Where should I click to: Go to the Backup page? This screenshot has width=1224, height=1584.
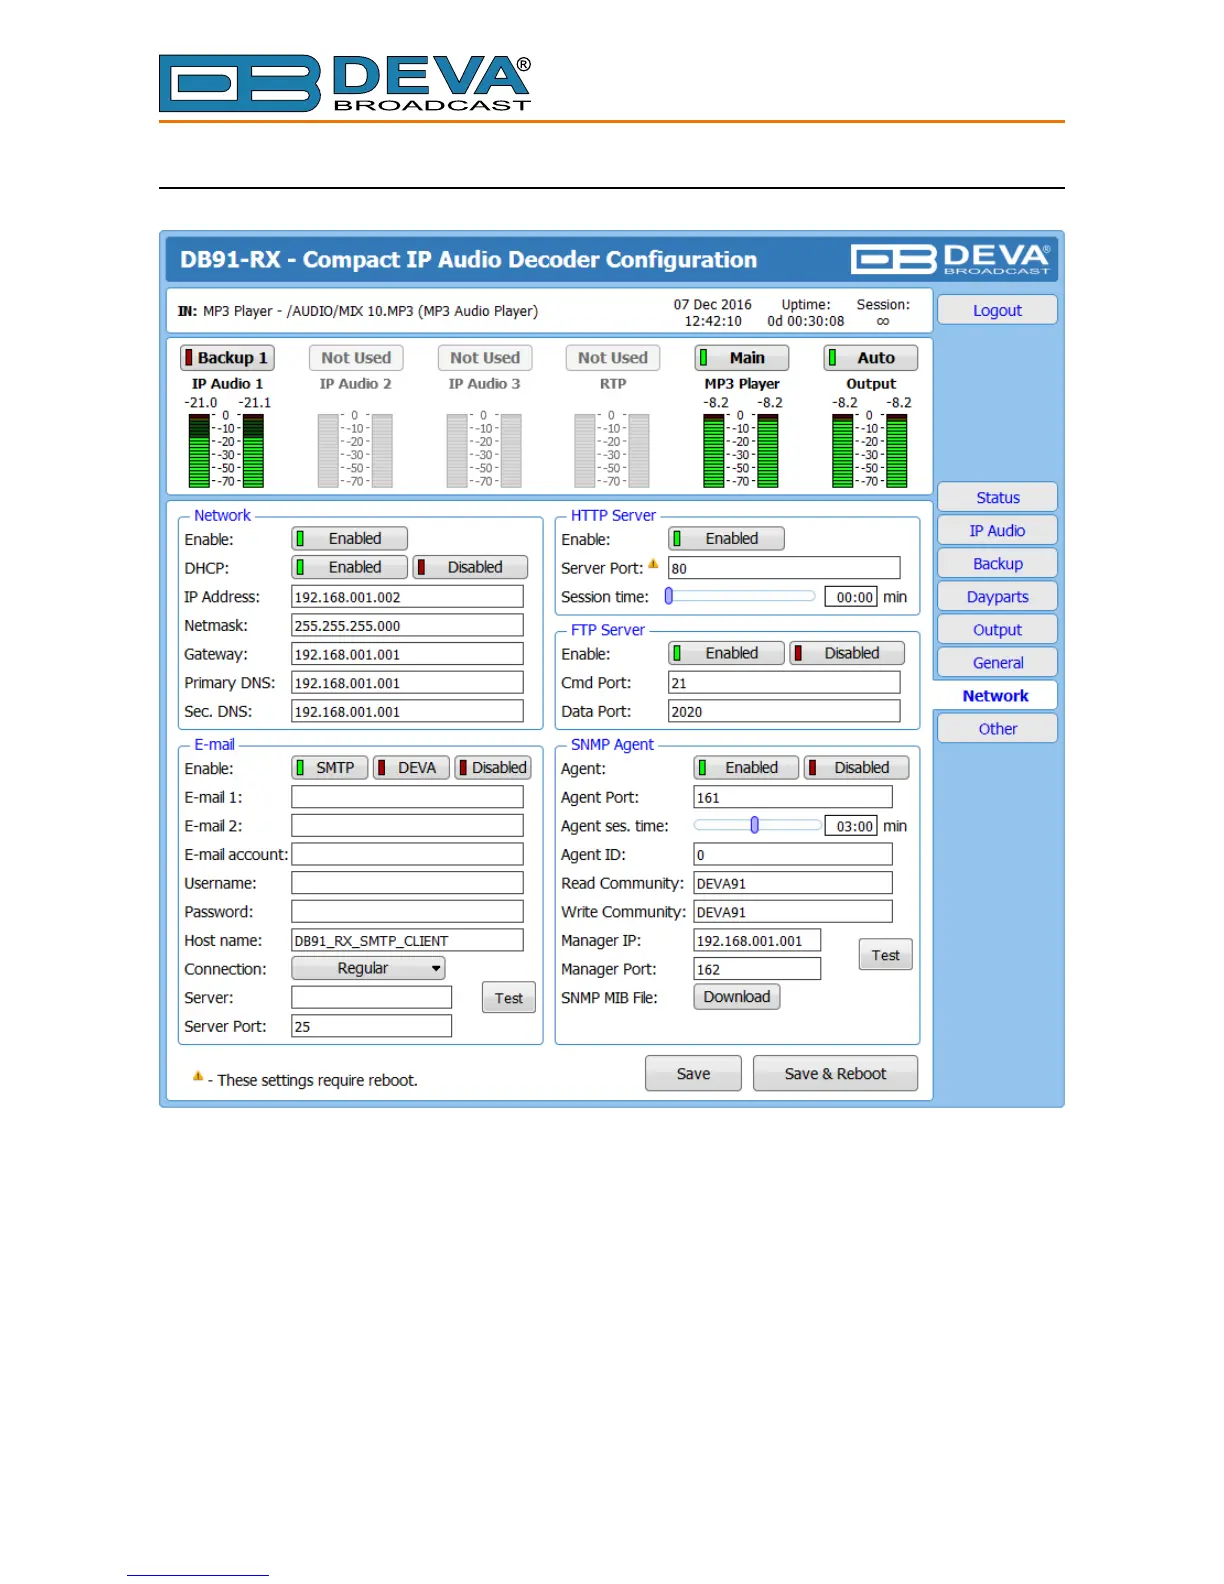click(997, 563)
